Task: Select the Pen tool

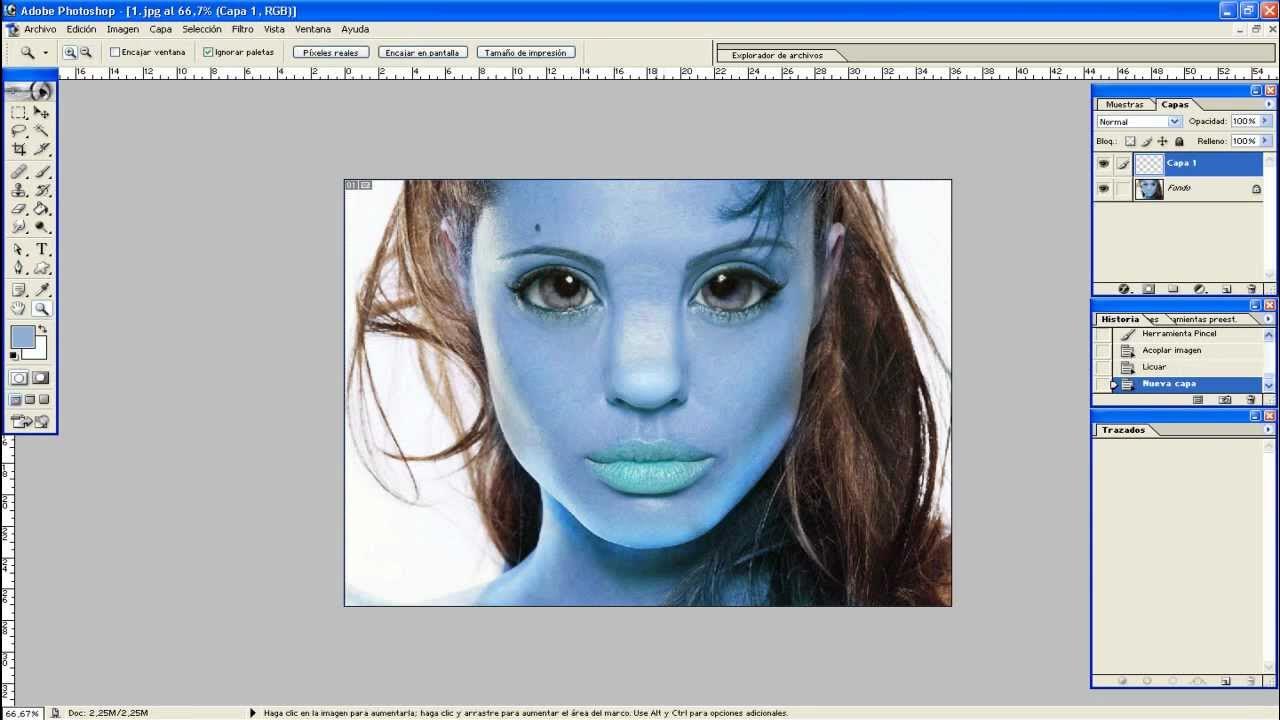Action: pos(19,268)
